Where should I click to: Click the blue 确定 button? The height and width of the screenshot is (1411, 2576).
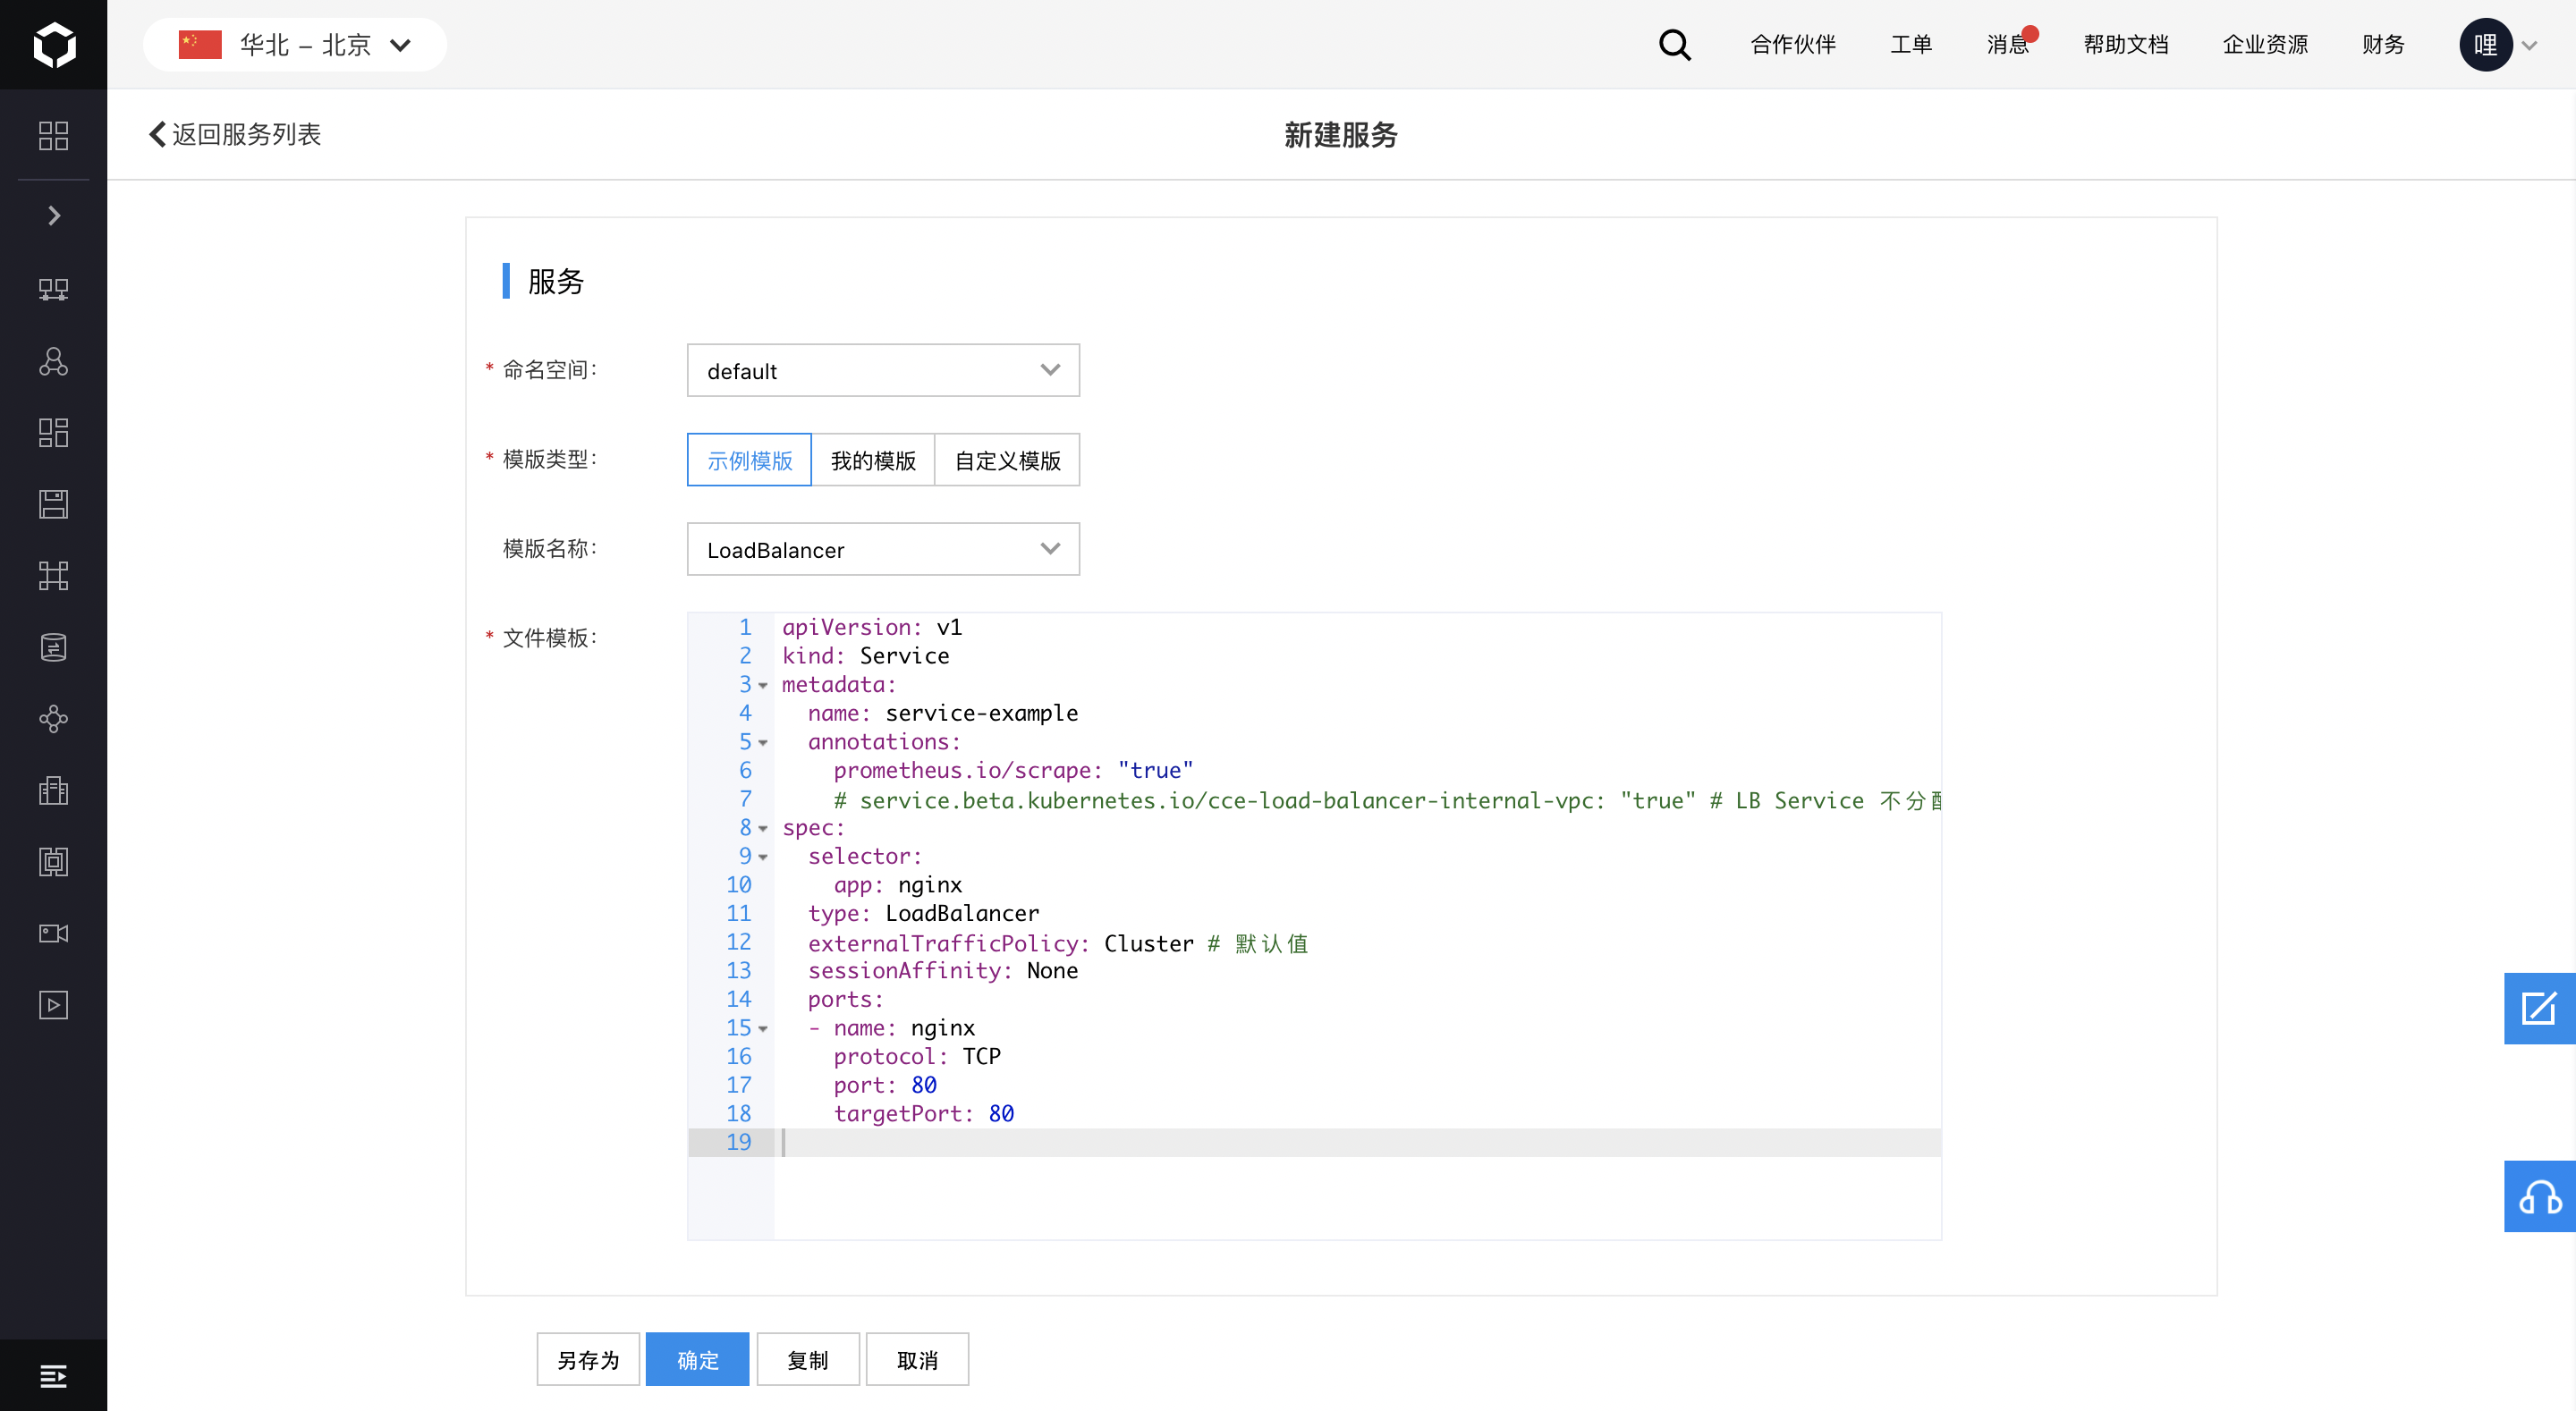click(697, 1359)
